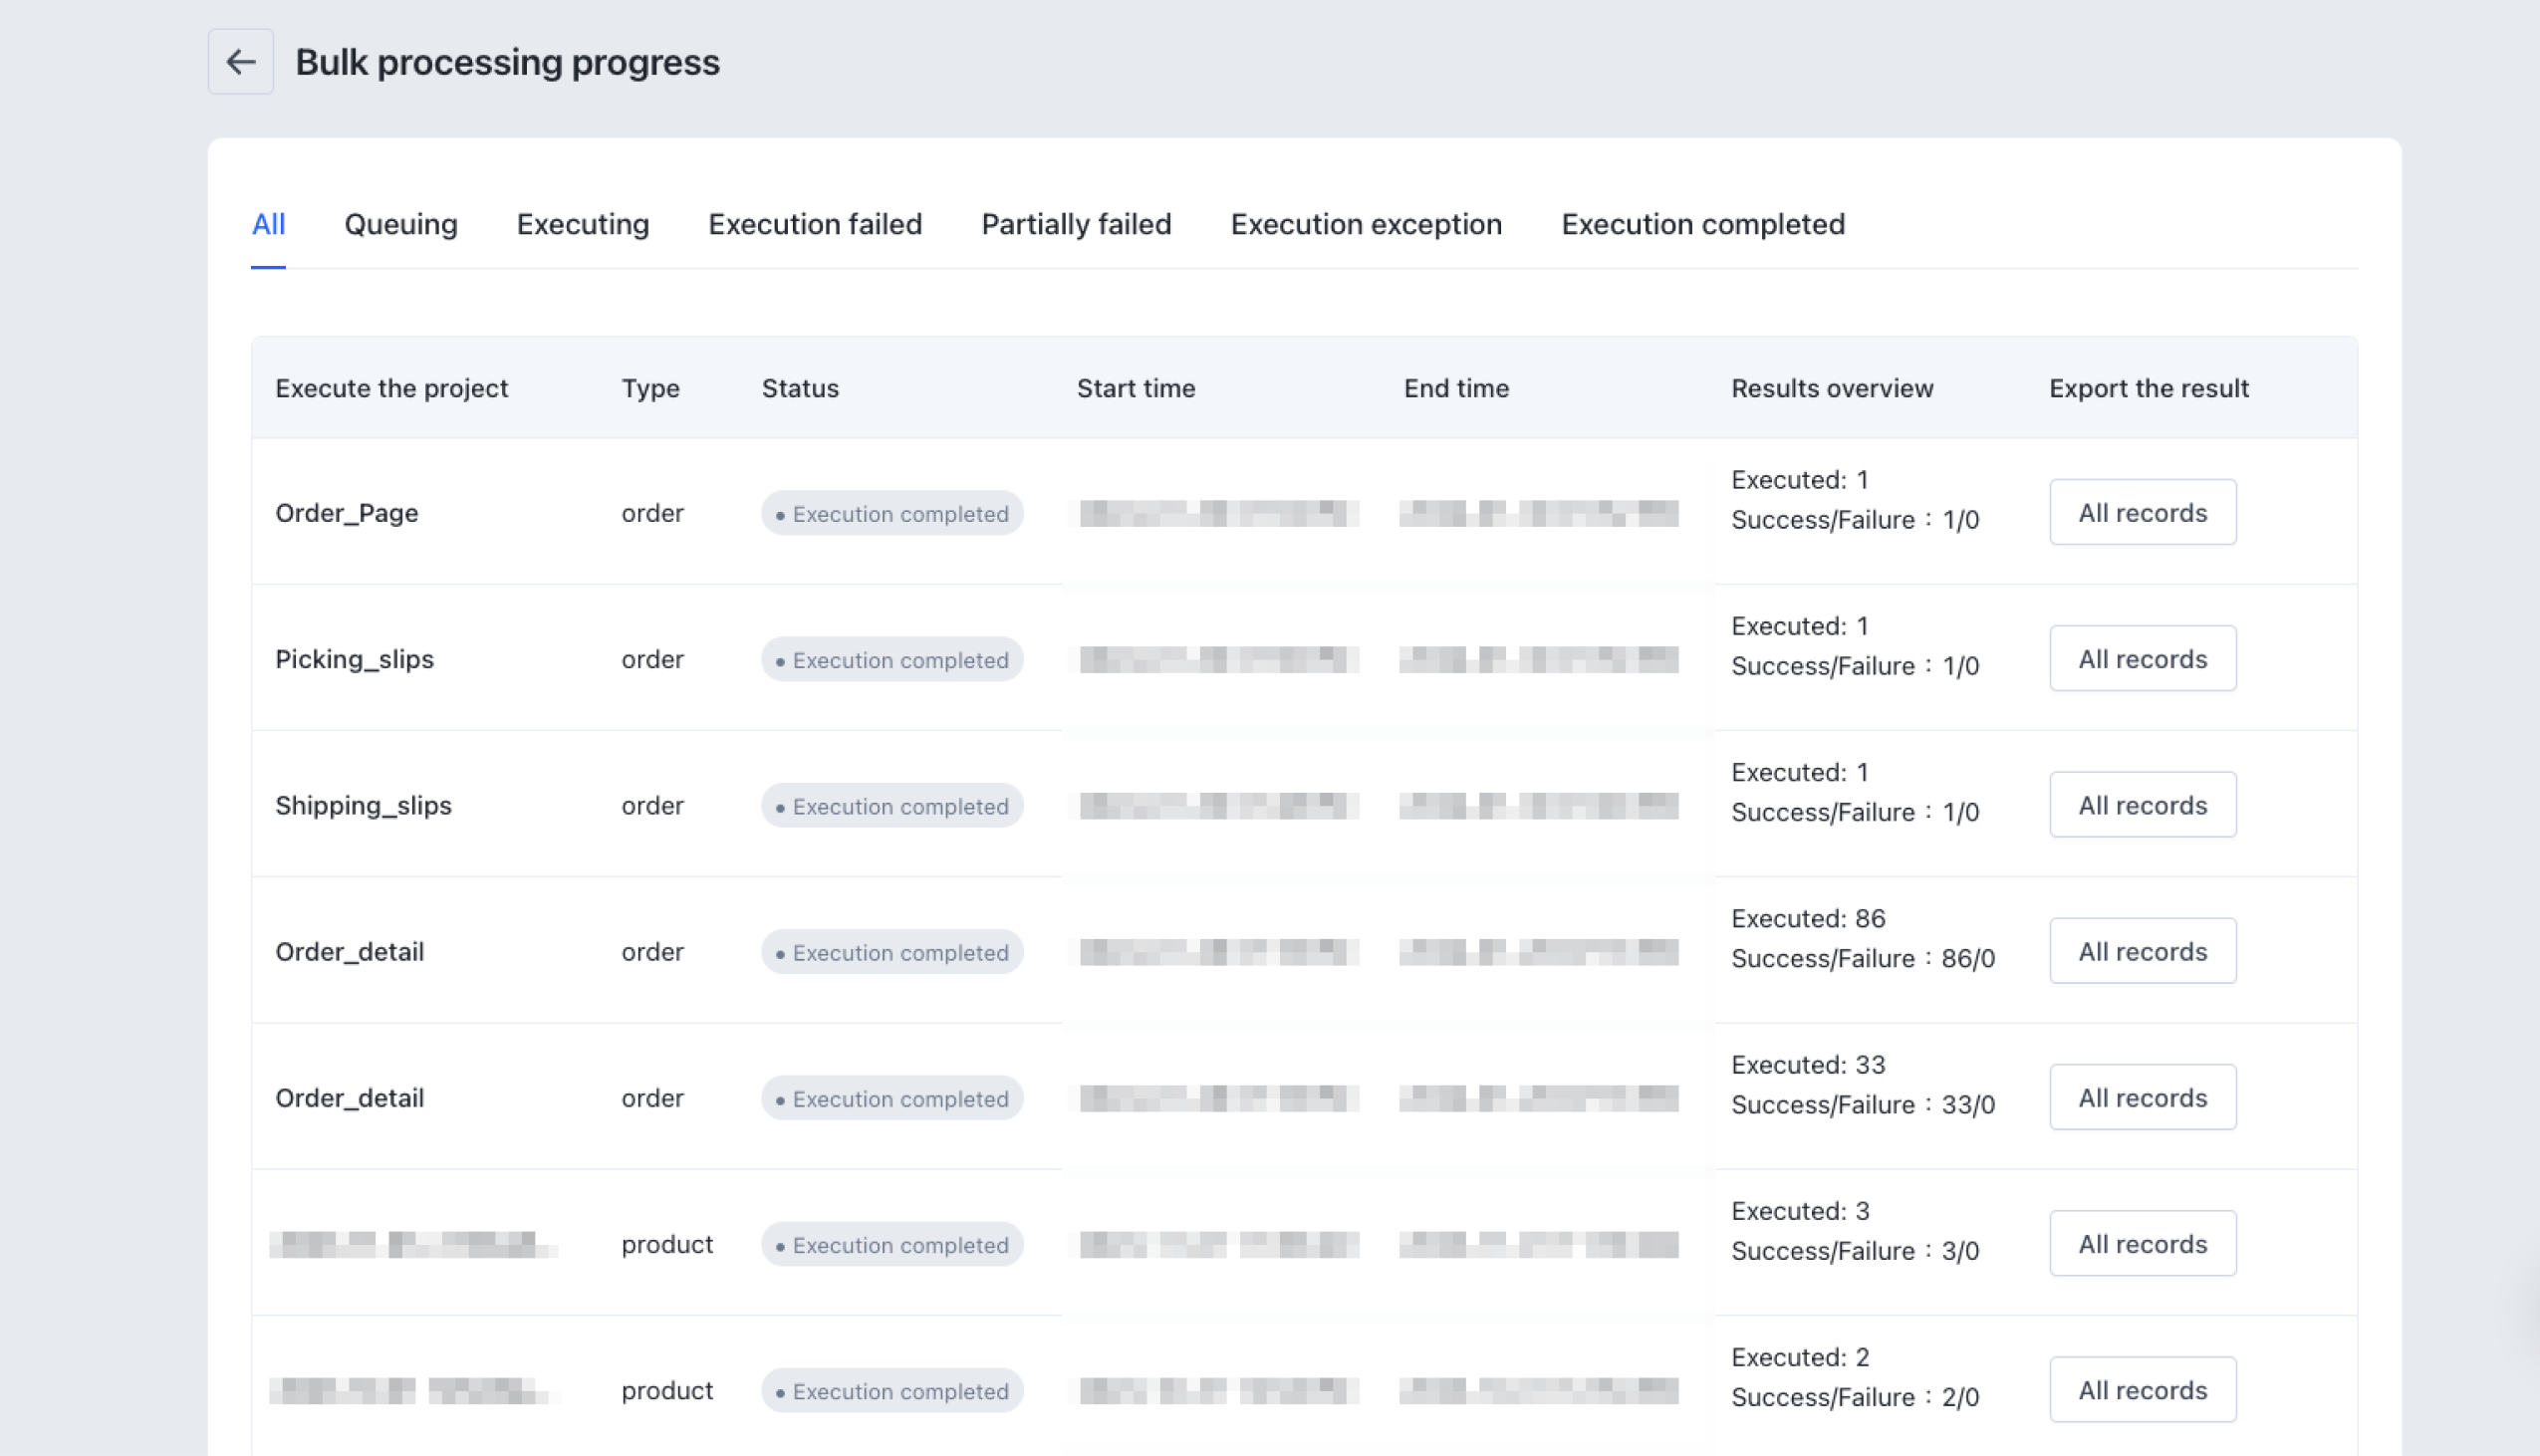Viewport: 2540px width, 1456px height.
Task: Click the Shipping_slips project name
Action: coord(364,805)
